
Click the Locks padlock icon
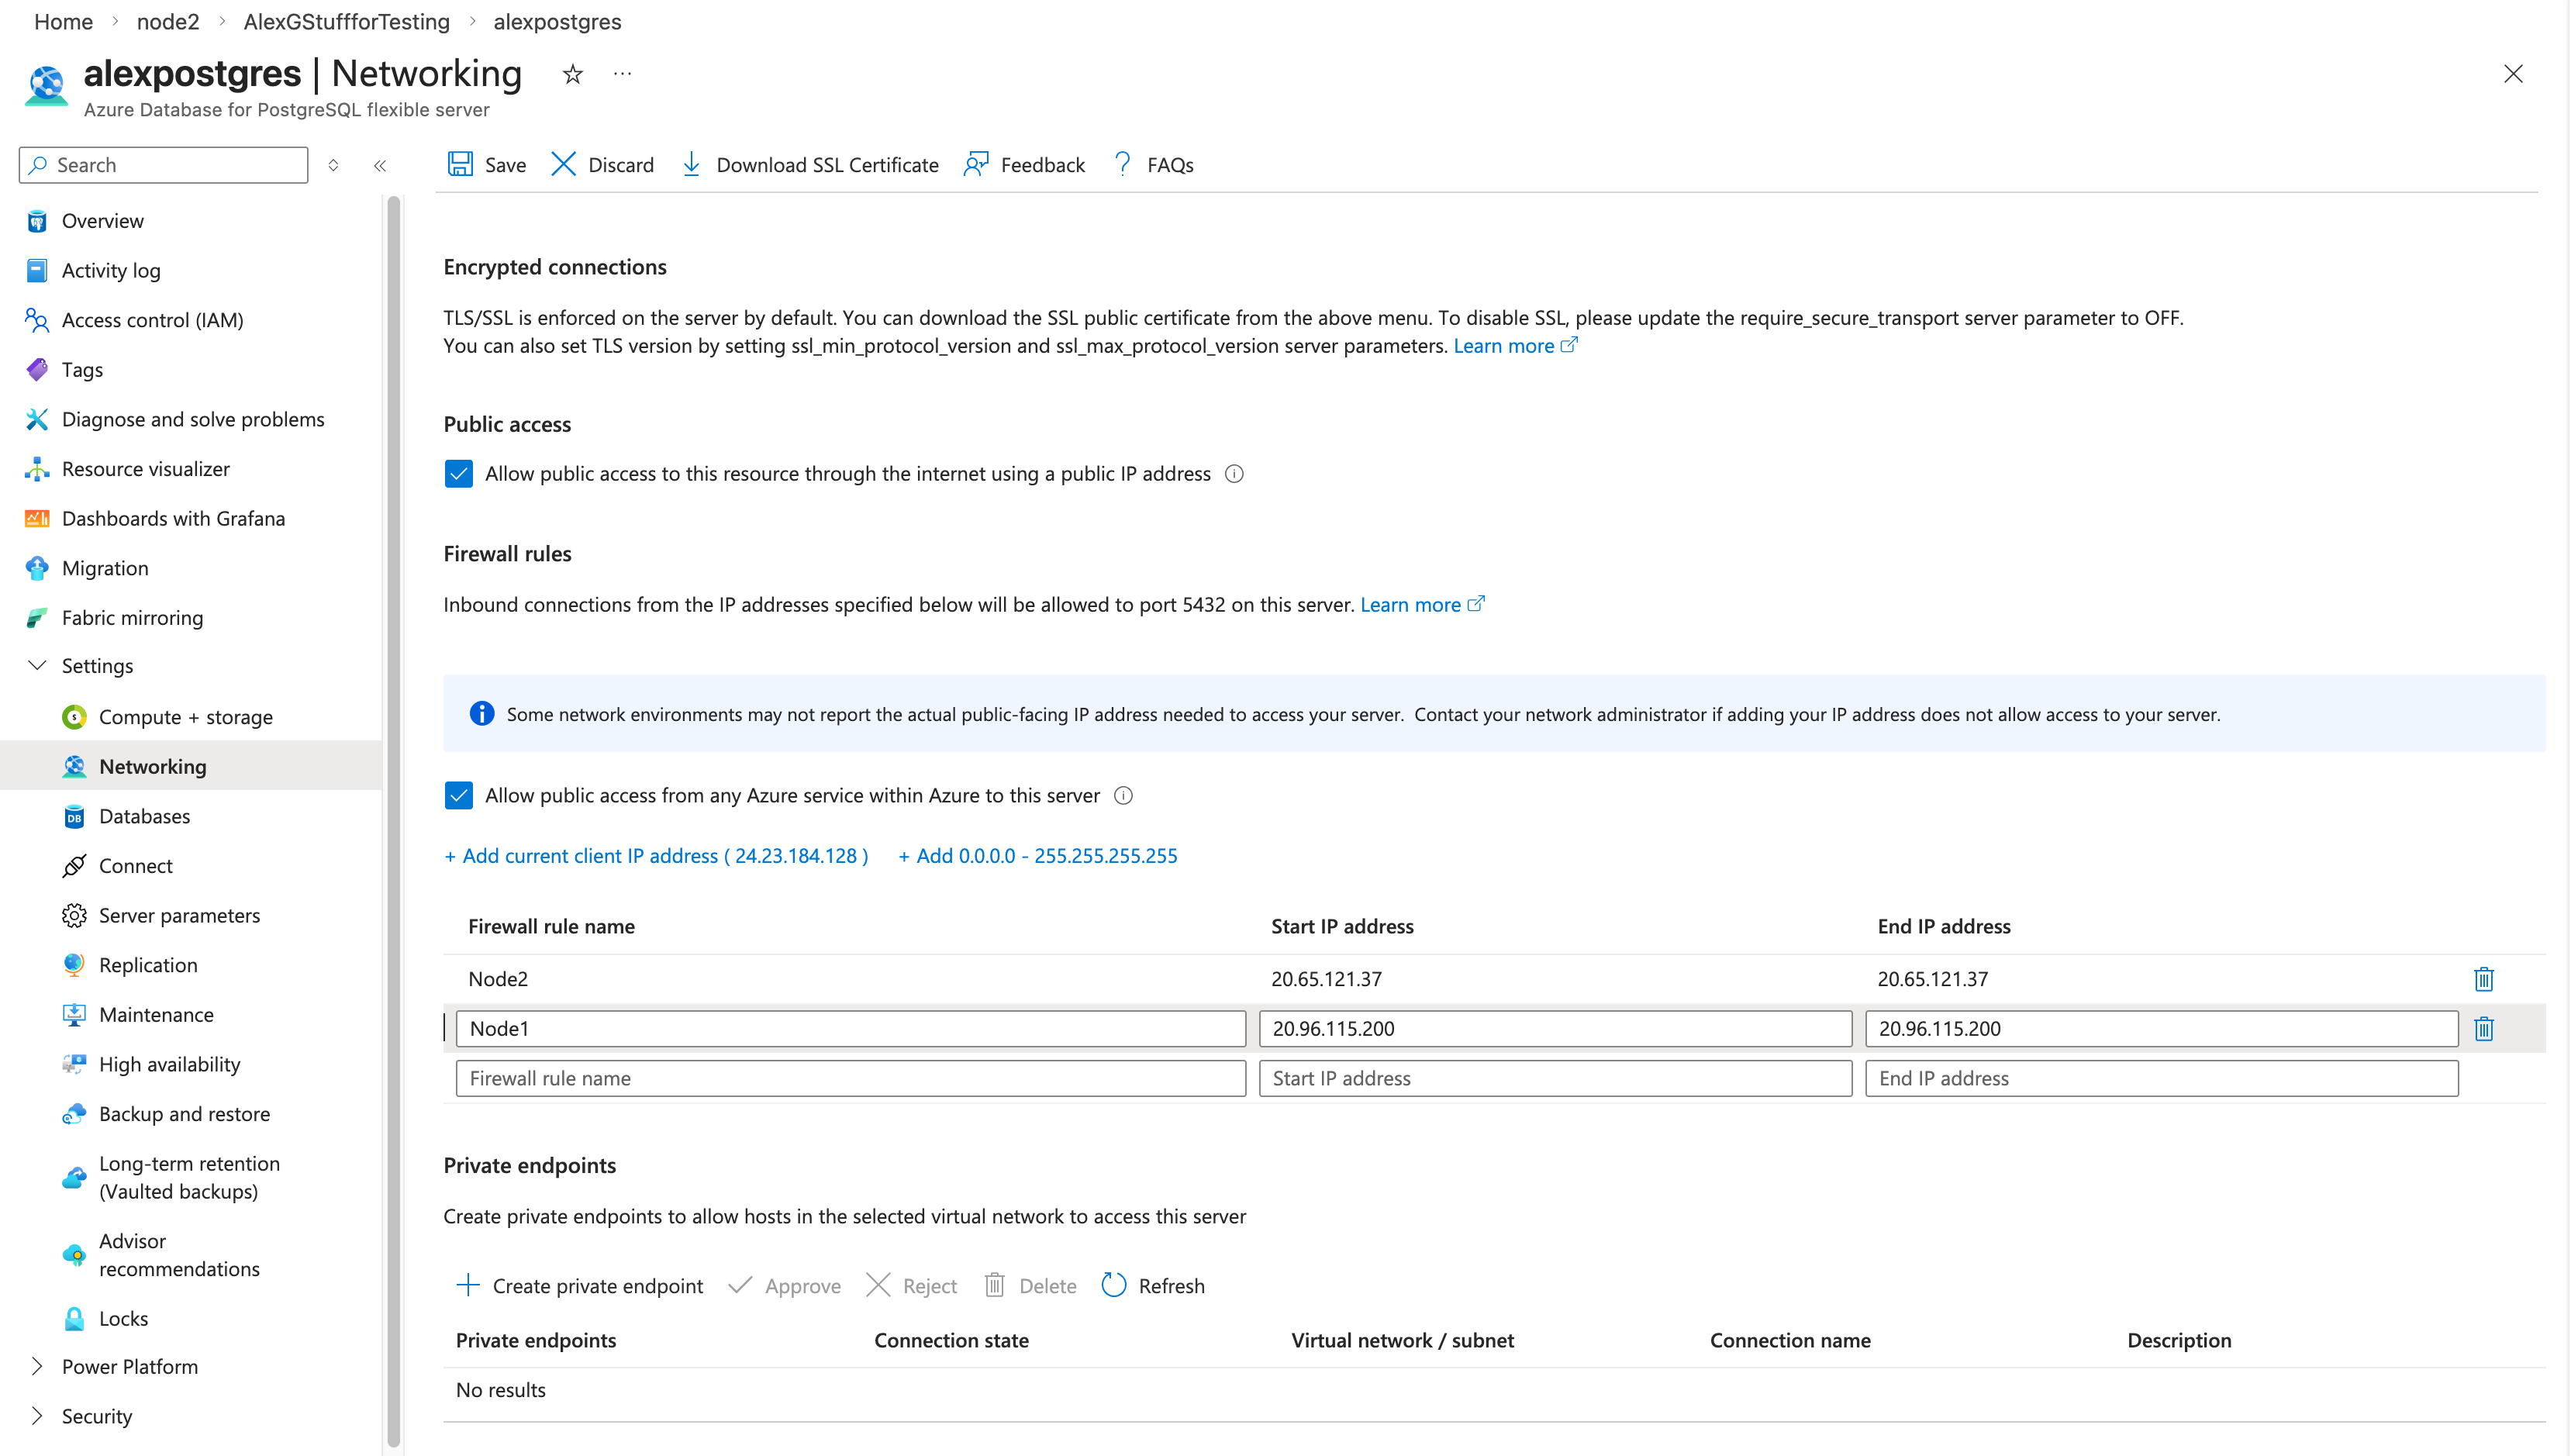tap(74, 1319)
